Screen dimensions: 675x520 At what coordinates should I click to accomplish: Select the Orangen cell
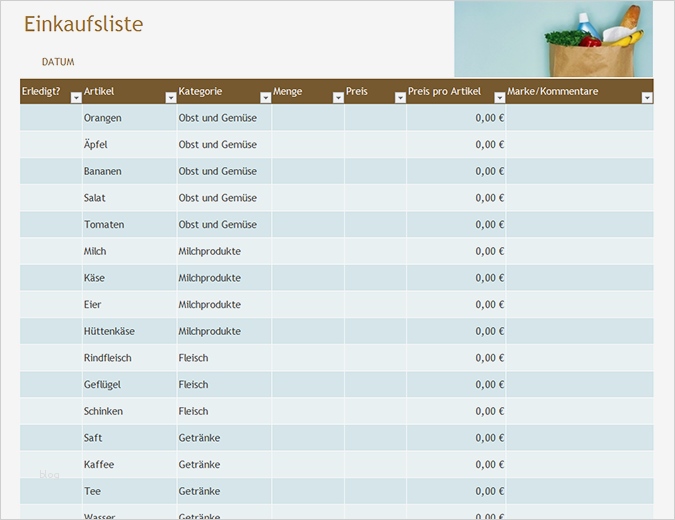(x=129, y=118)
